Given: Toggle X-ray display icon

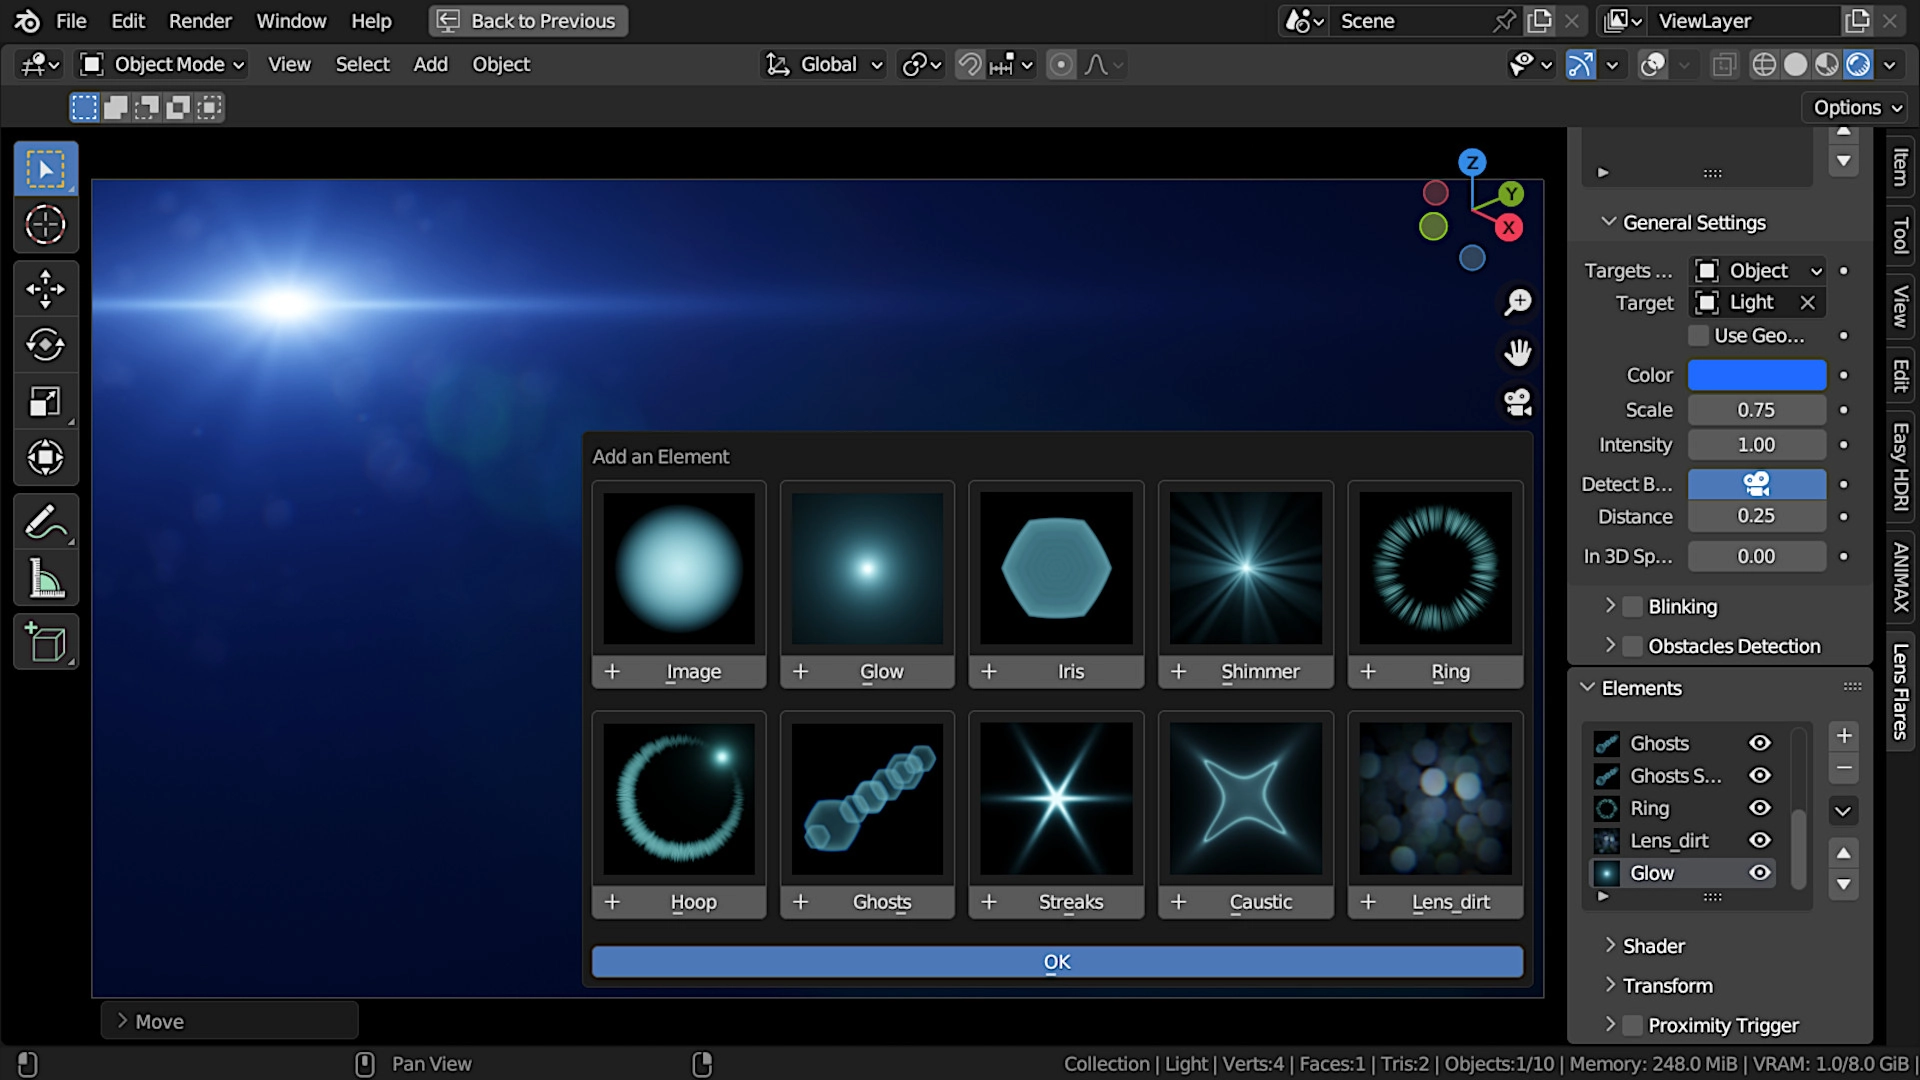Looking at the screenshot, I should (x=1723, y=65).
